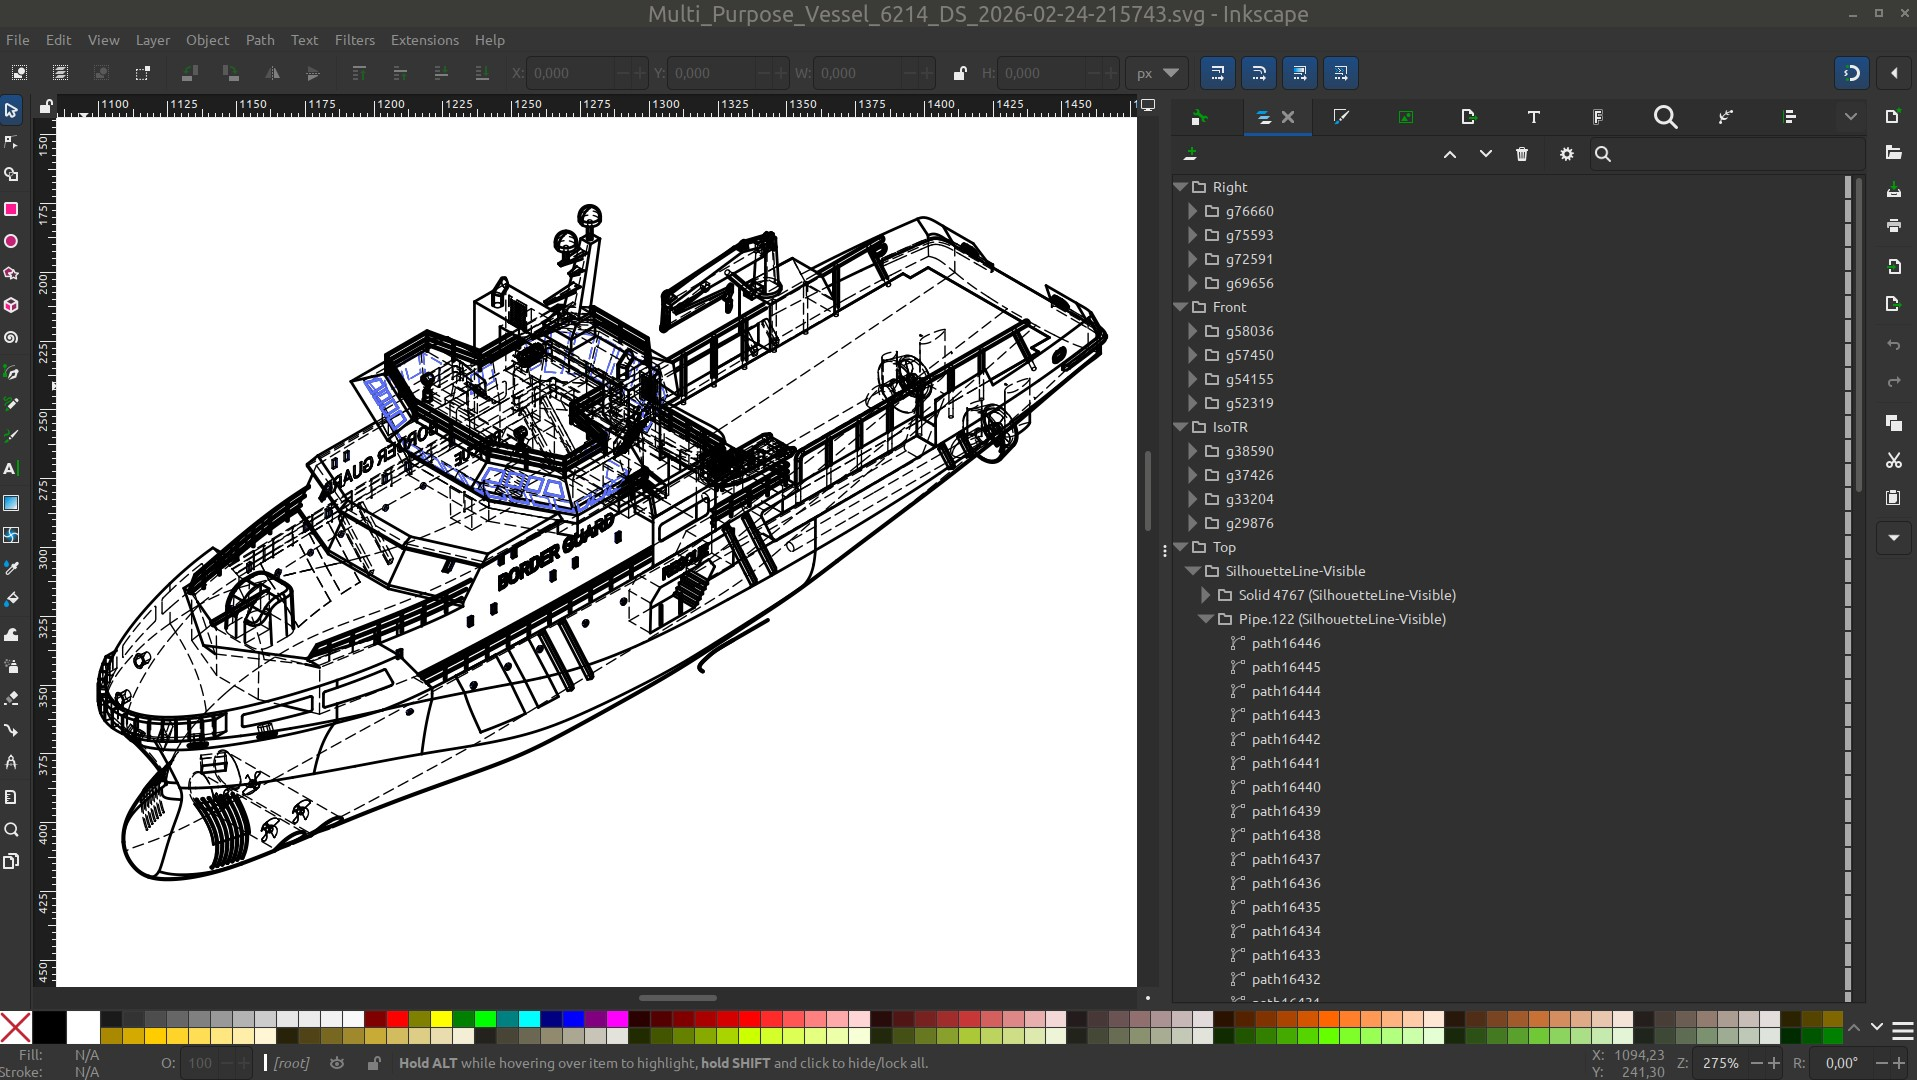1917x1080 pixels.
Task: Select the Spiral tool
Action: (x=11, y=337)
